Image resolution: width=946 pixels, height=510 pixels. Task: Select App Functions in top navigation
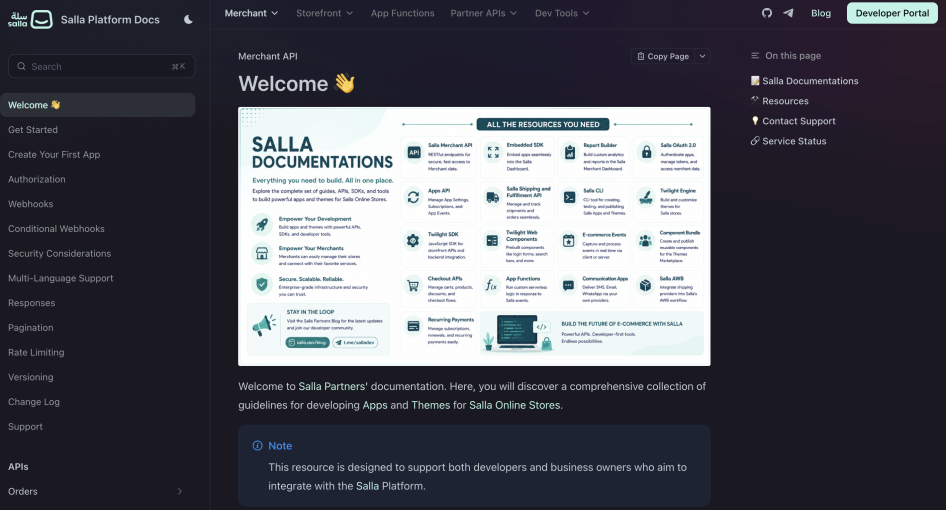(402, 13)
